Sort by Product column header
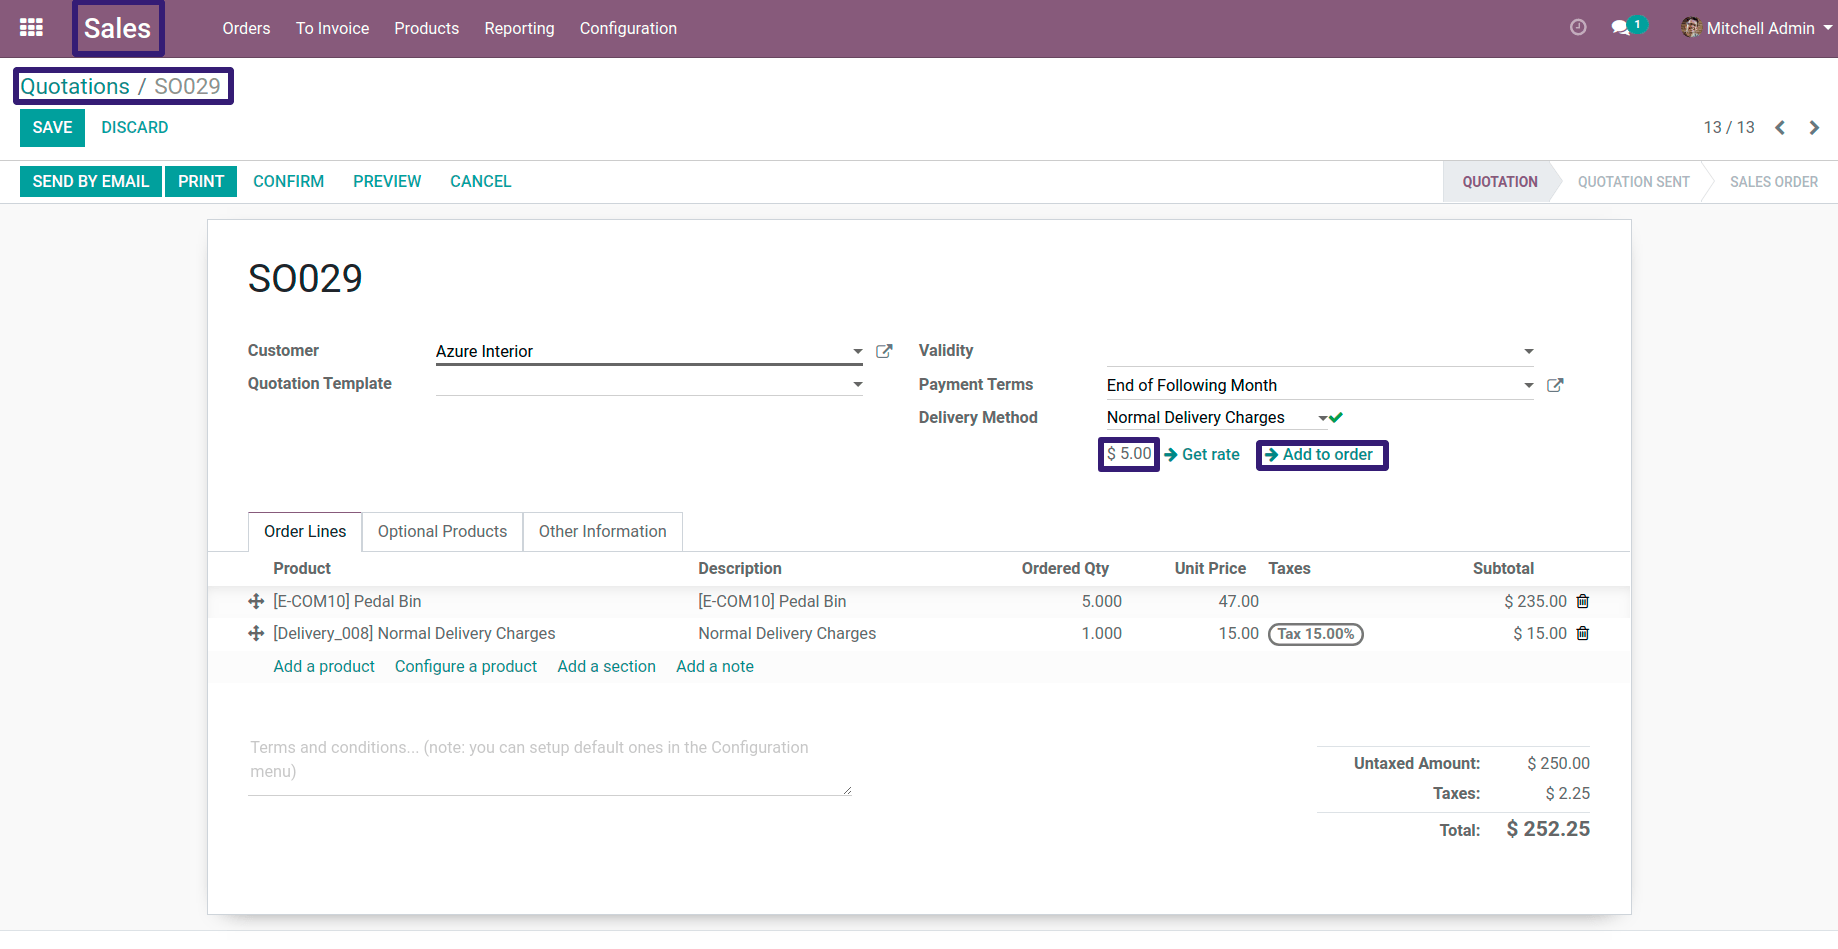The image size is (1838, 949). coord(302,568)
